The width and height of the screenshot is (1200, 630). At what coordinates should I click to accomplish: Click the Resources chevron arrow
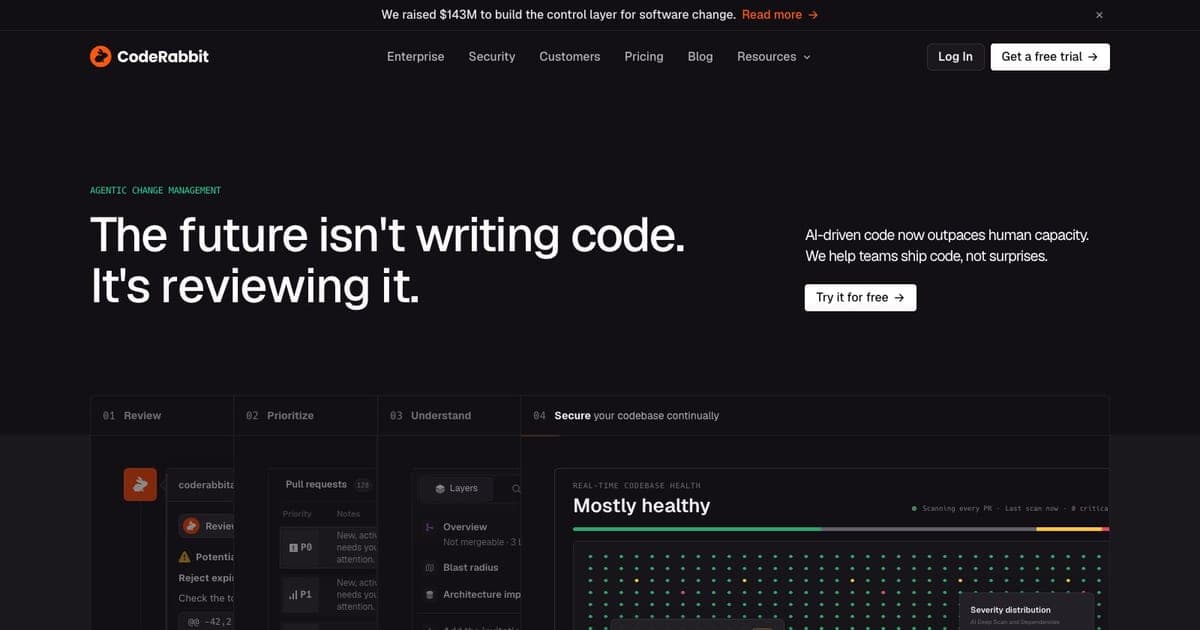(x=807, y=58)
